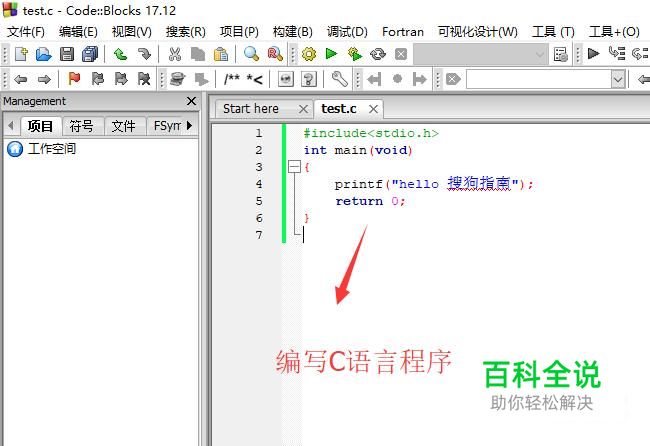Open the 搜索(R) menu

coord(185,32)
